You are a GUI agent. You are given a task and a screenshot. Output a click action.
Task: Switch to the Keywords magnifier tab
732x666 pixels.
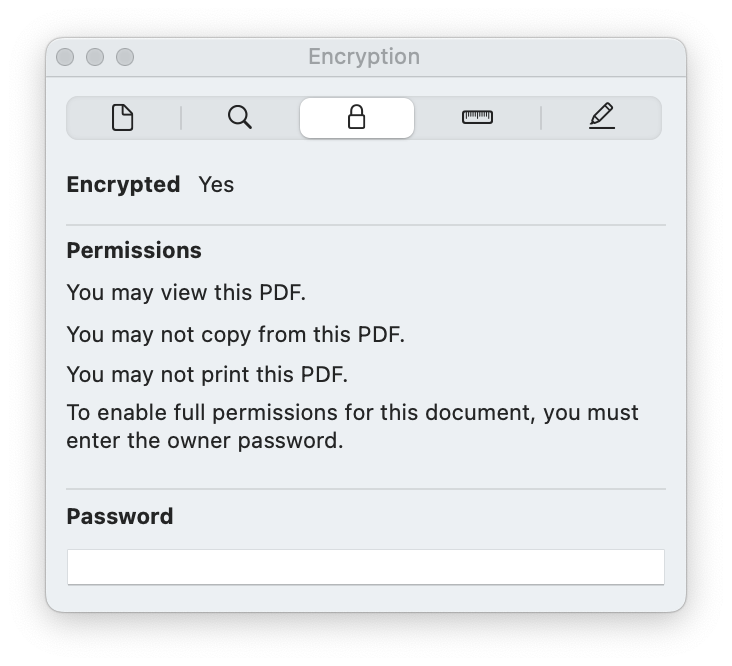[240, 118]
